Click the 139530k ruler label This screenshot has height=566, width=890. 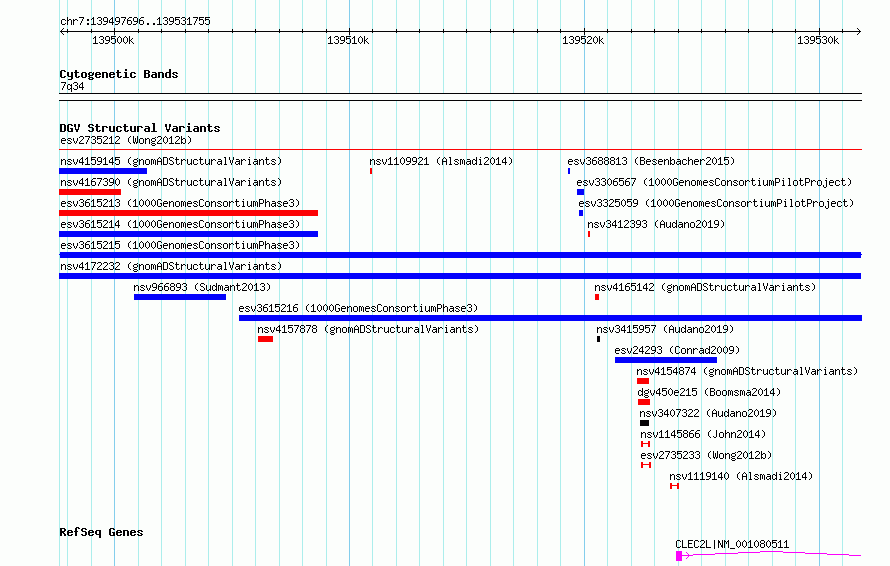818,40
